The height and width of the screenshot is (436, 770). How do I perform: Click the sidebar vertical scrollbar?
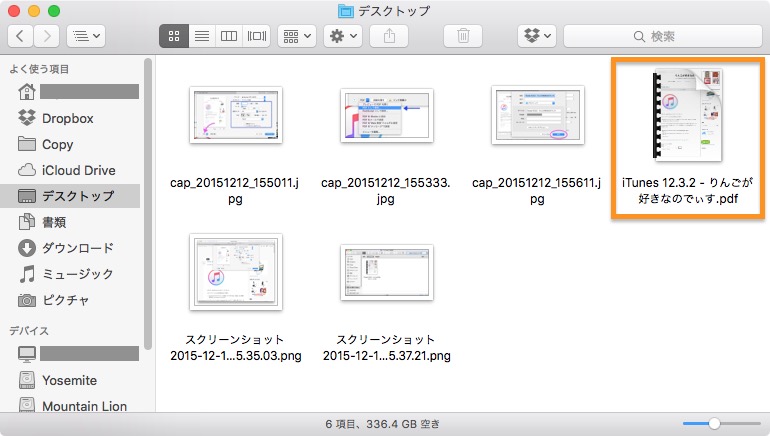coord(148,204)
